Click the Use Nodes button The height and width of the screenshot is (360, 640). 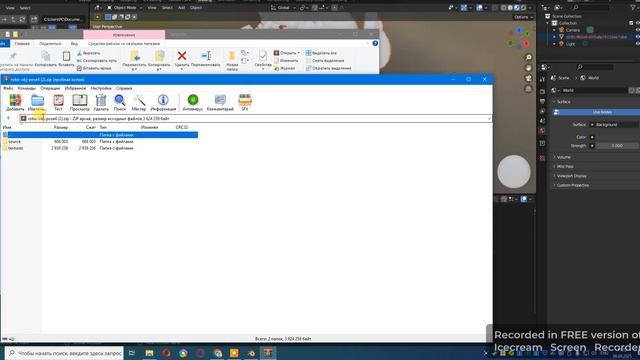[596, 112]
